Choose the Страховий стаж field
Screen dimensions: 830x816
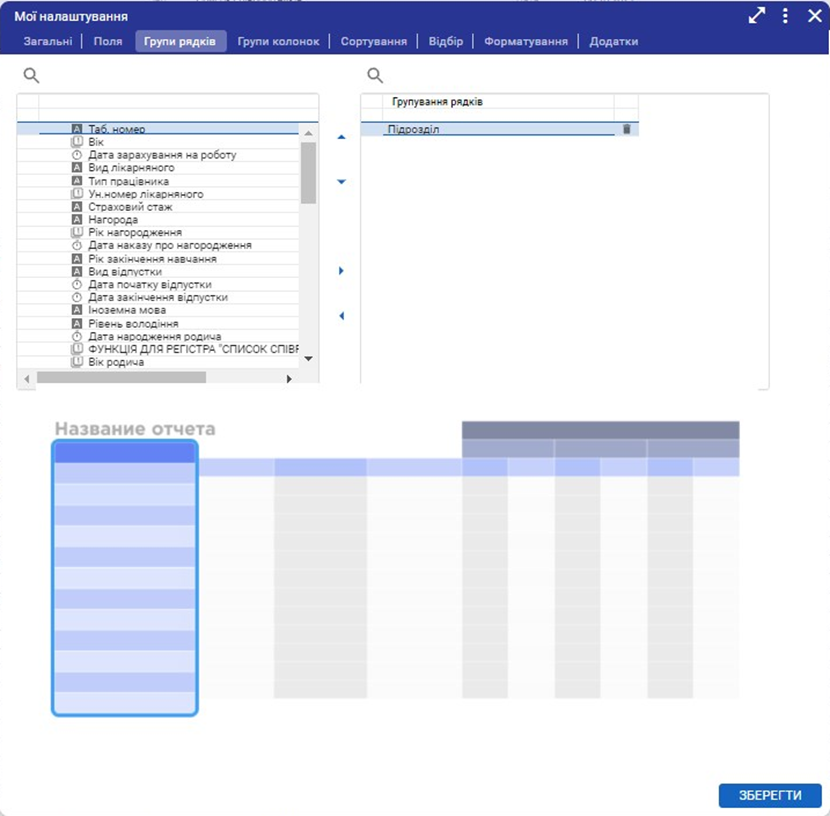click(x=130, y=207)
